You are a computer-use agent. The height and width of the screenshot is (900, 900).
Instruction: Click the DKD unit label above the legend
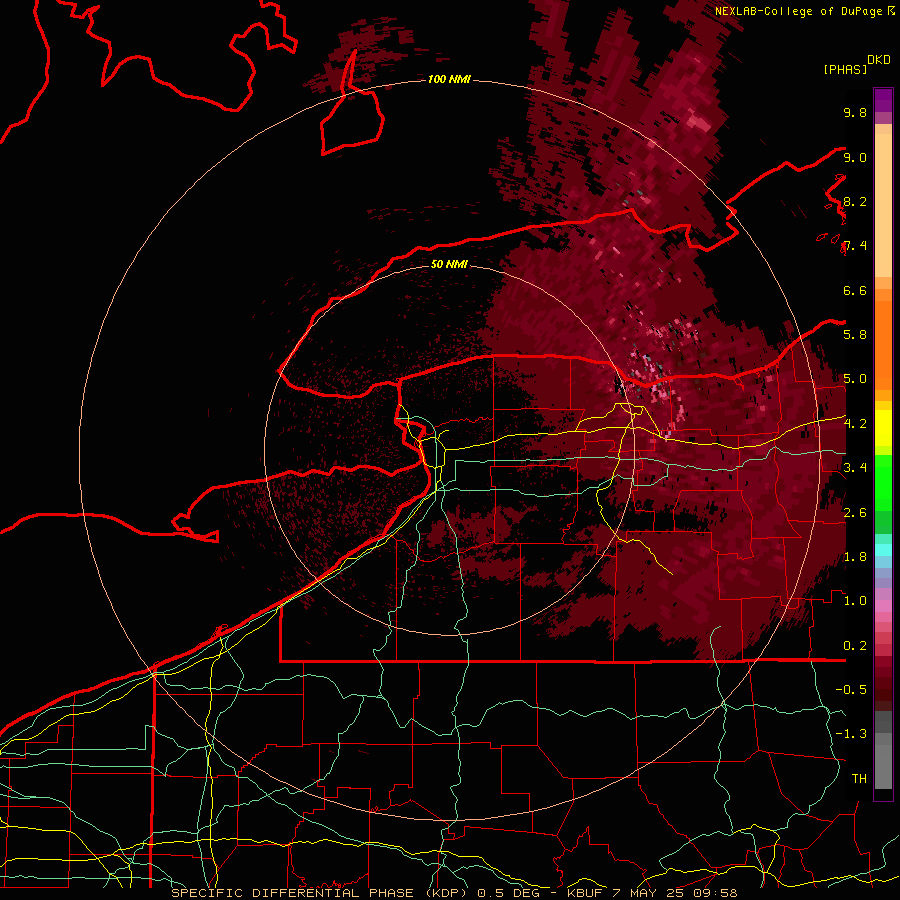point(879,60)
